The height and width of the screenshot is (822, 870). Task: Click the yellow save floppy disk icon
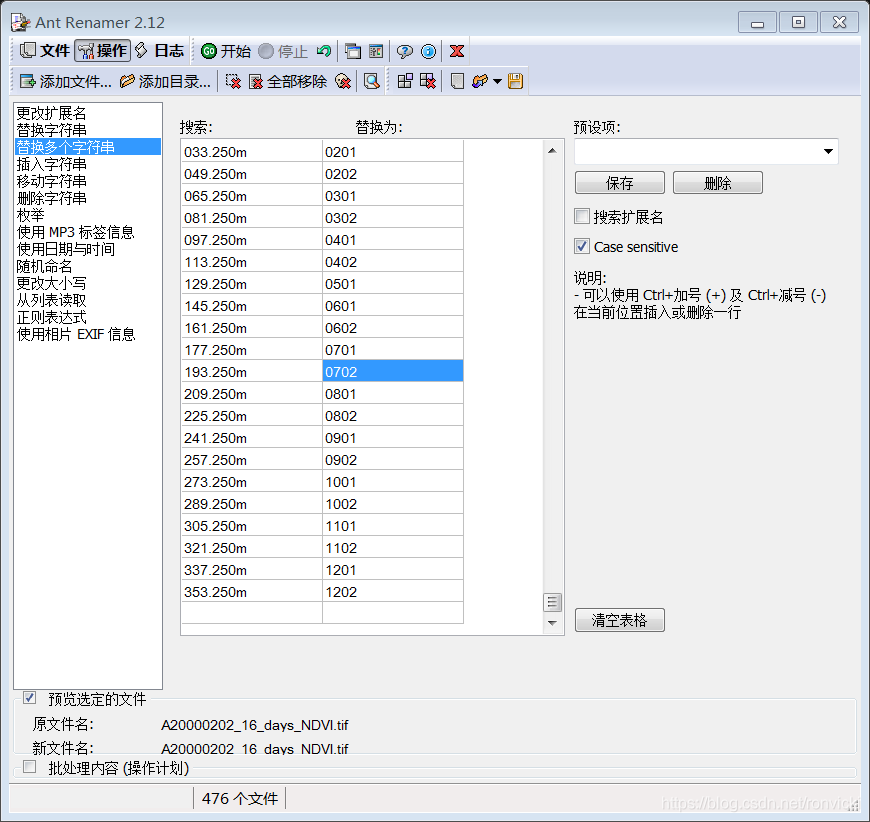(x=515, y=81)
